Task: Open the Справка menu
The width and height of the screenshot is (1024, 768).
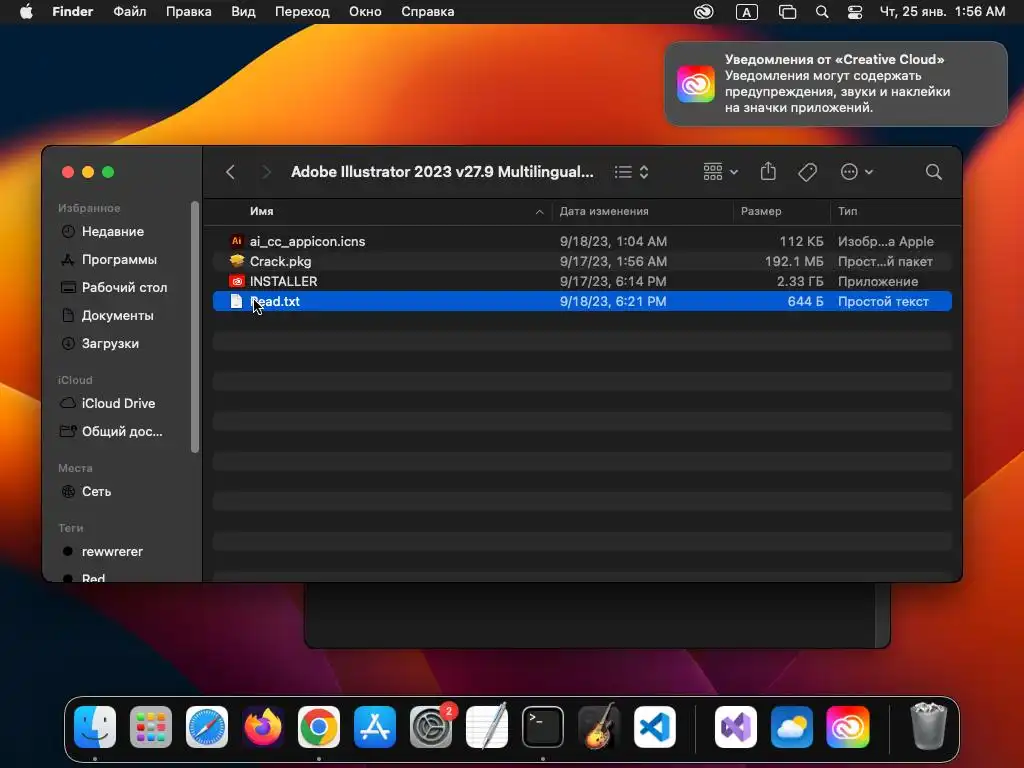Action: point(427,12)
